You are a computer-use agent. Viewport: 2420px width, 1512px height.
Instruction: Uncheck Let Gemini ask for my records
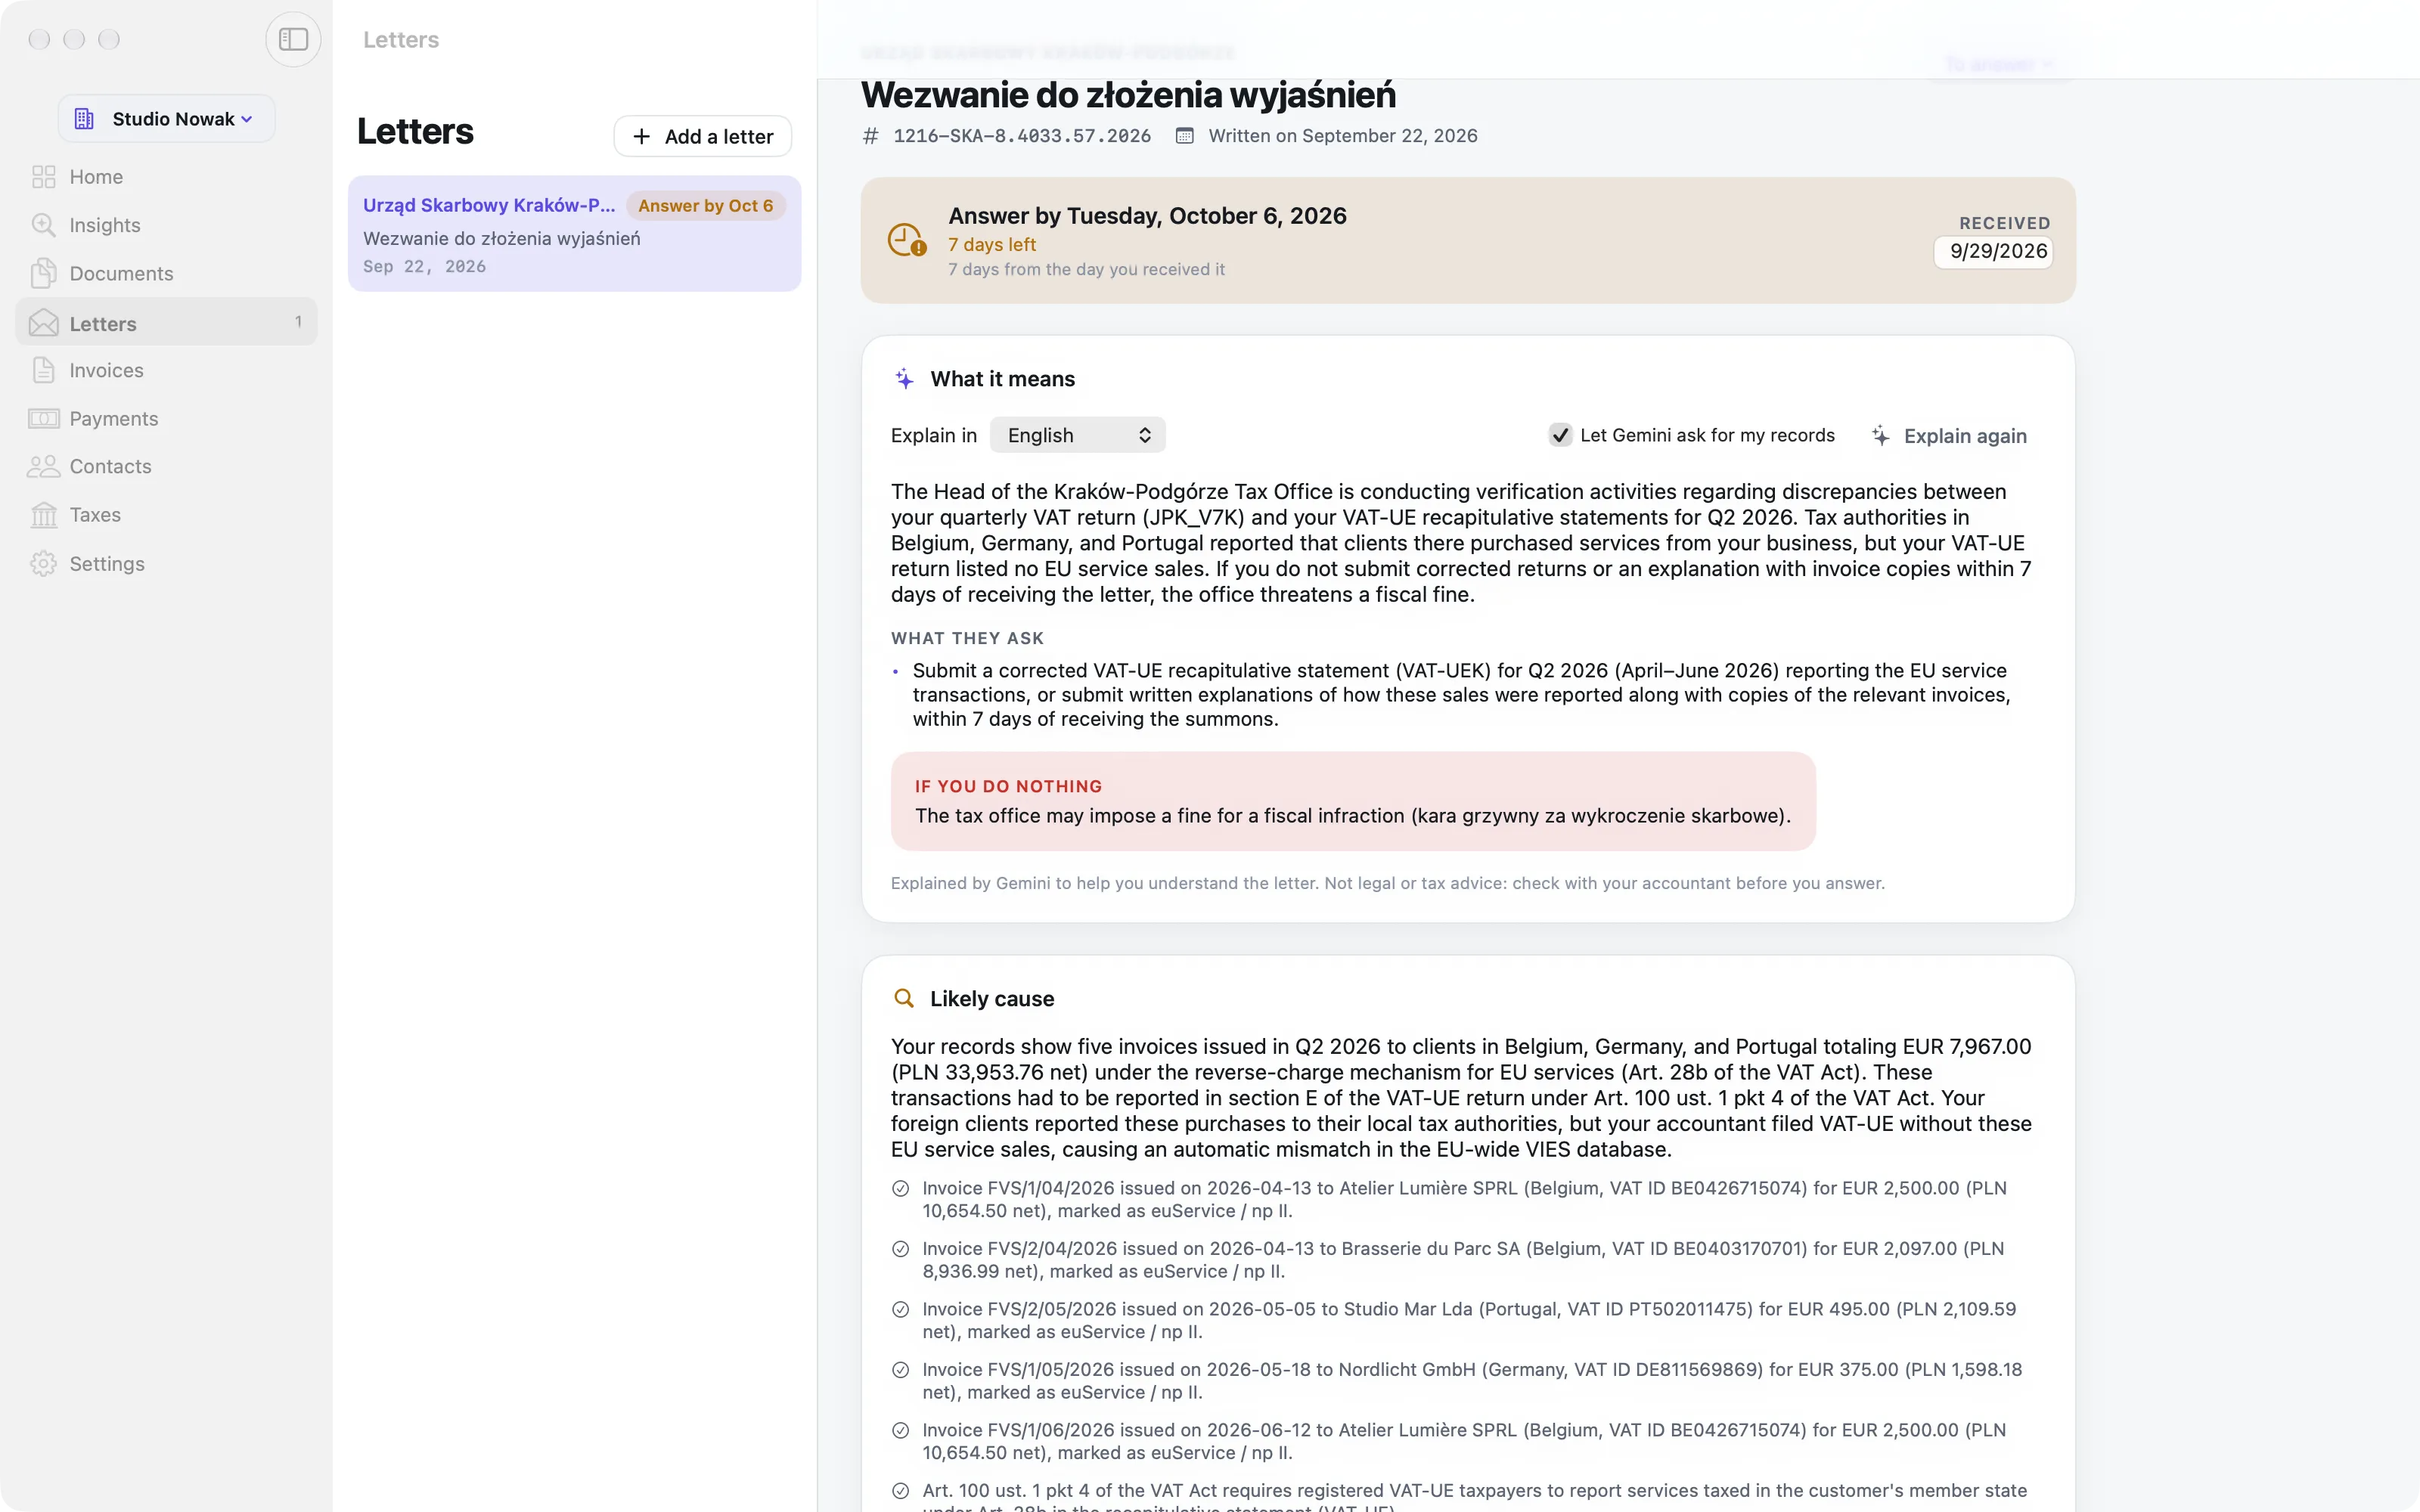pyautogui.click(x=1560, y=435)
